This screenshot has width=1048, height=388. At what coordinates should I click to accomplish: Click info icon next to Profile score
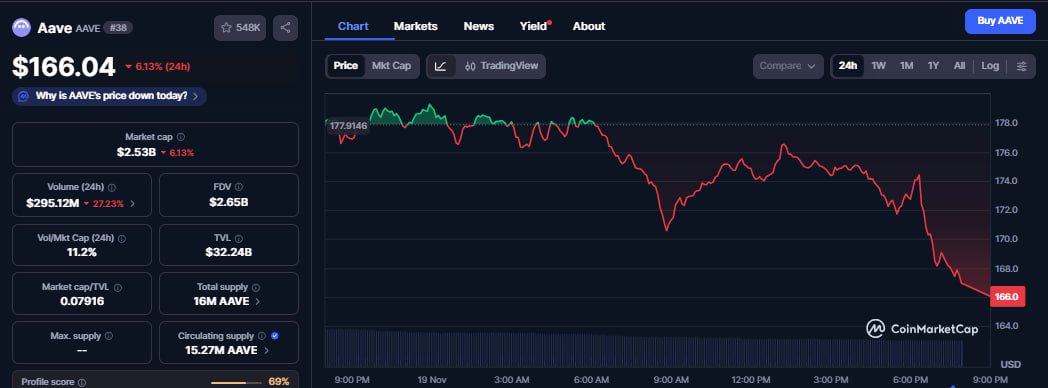82,383
